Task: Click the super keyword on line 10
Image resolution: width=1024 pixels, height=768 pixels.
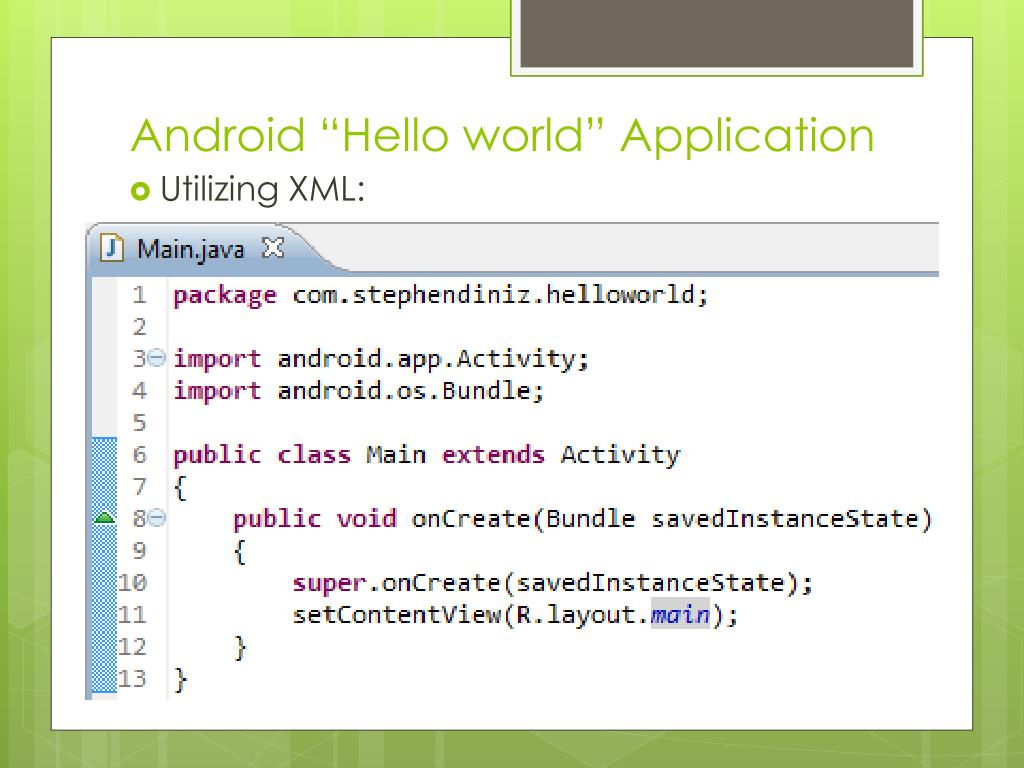Action: (328, 583)
